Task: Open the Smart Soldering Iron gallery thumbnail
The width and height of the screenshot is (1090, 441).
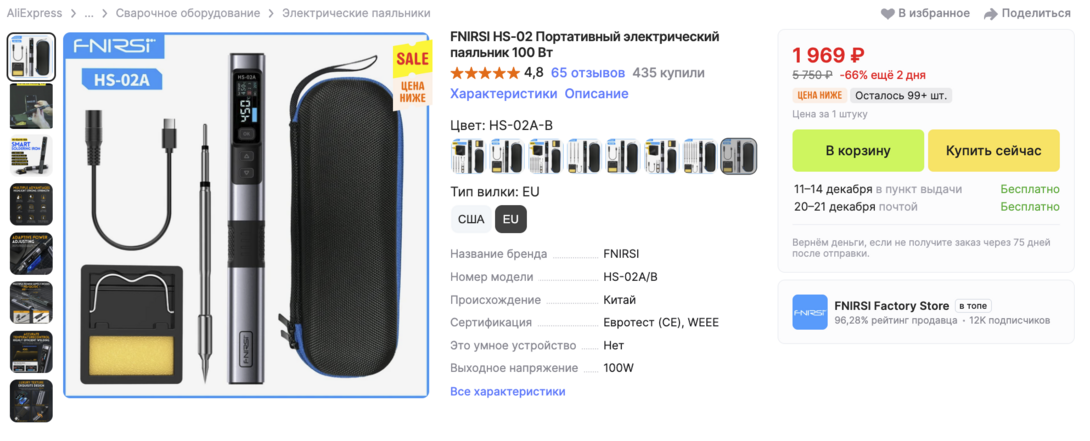Action: pyautogui.click(x=31, y=155)
